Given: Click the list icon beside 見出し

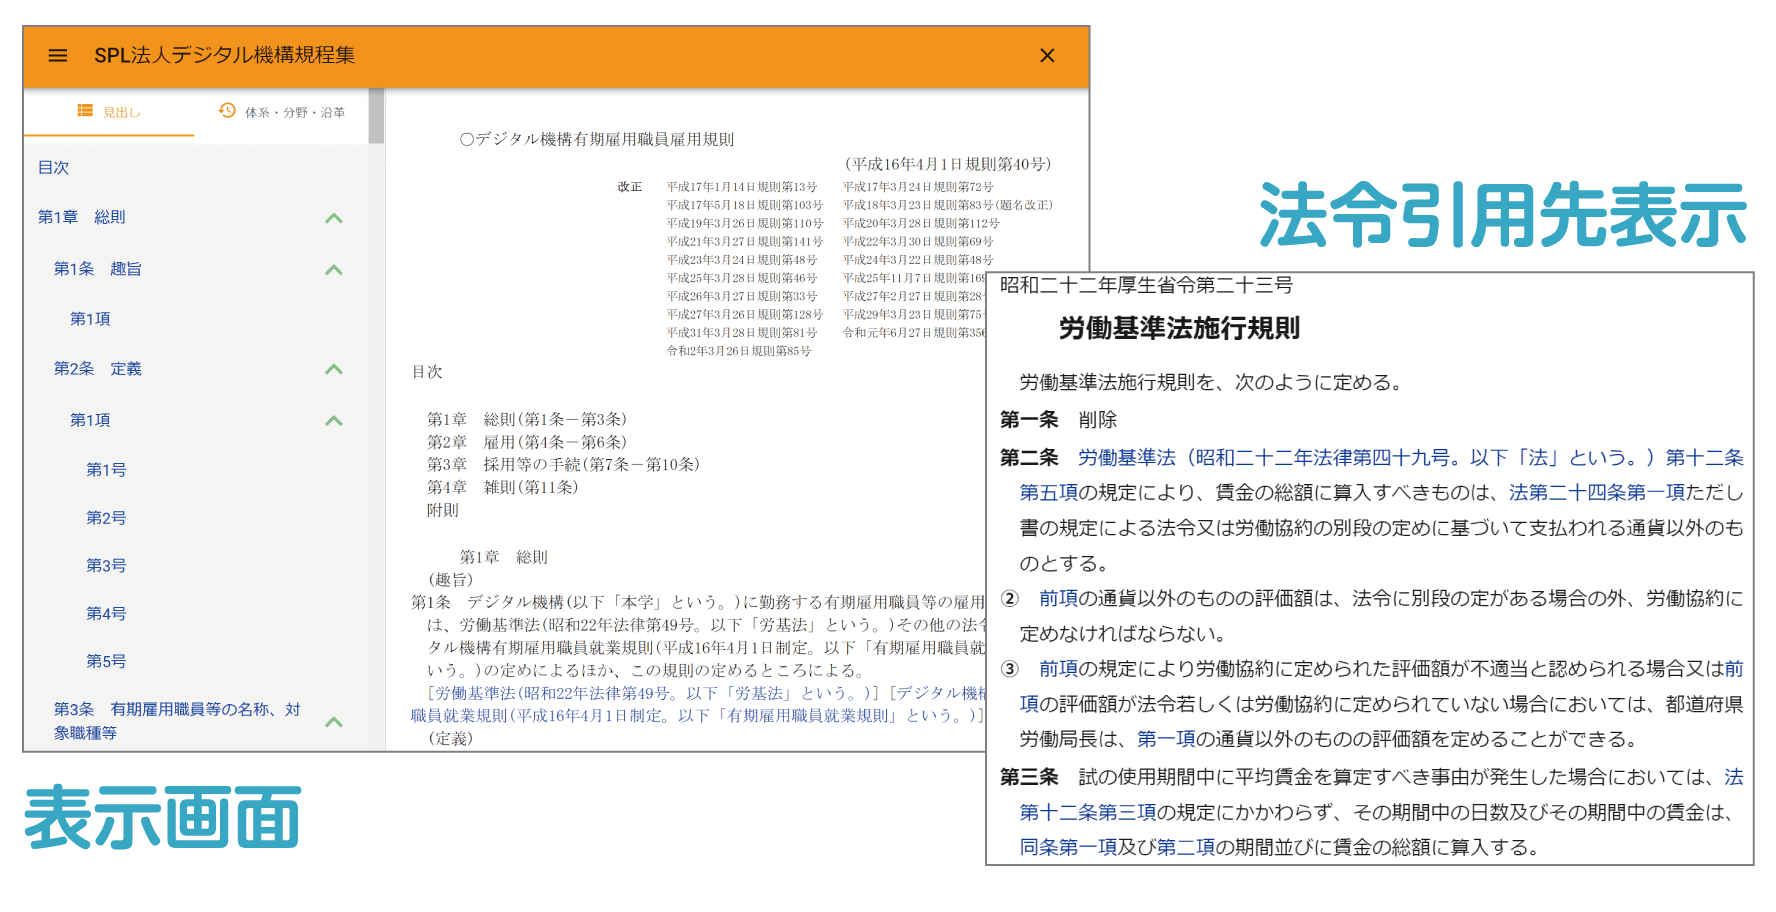Looking at the screenshot, I should click(86, 111).
